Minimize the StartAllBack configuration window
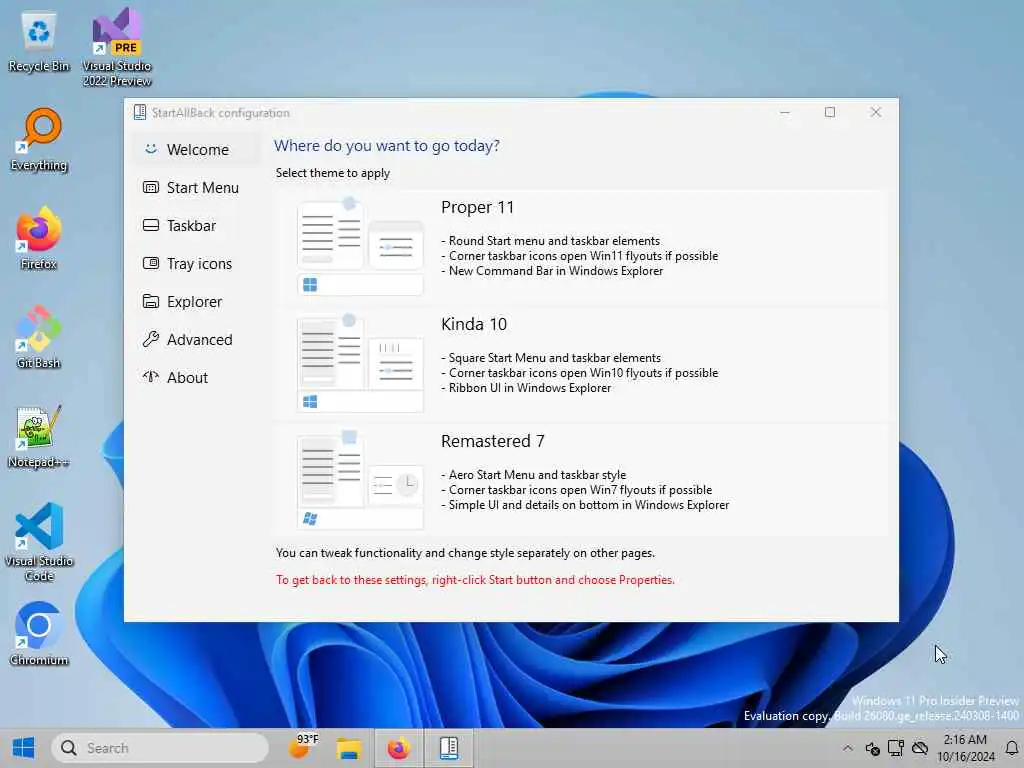The height and width of the screenshot is (768, 1024). pyautogui.click(x=785, y=112)
